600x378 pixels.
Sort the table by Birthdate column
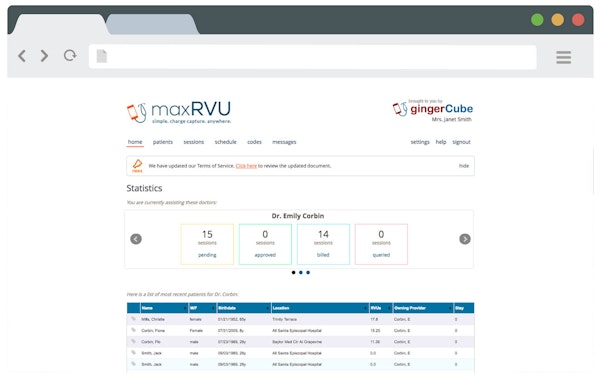point(244,308)
